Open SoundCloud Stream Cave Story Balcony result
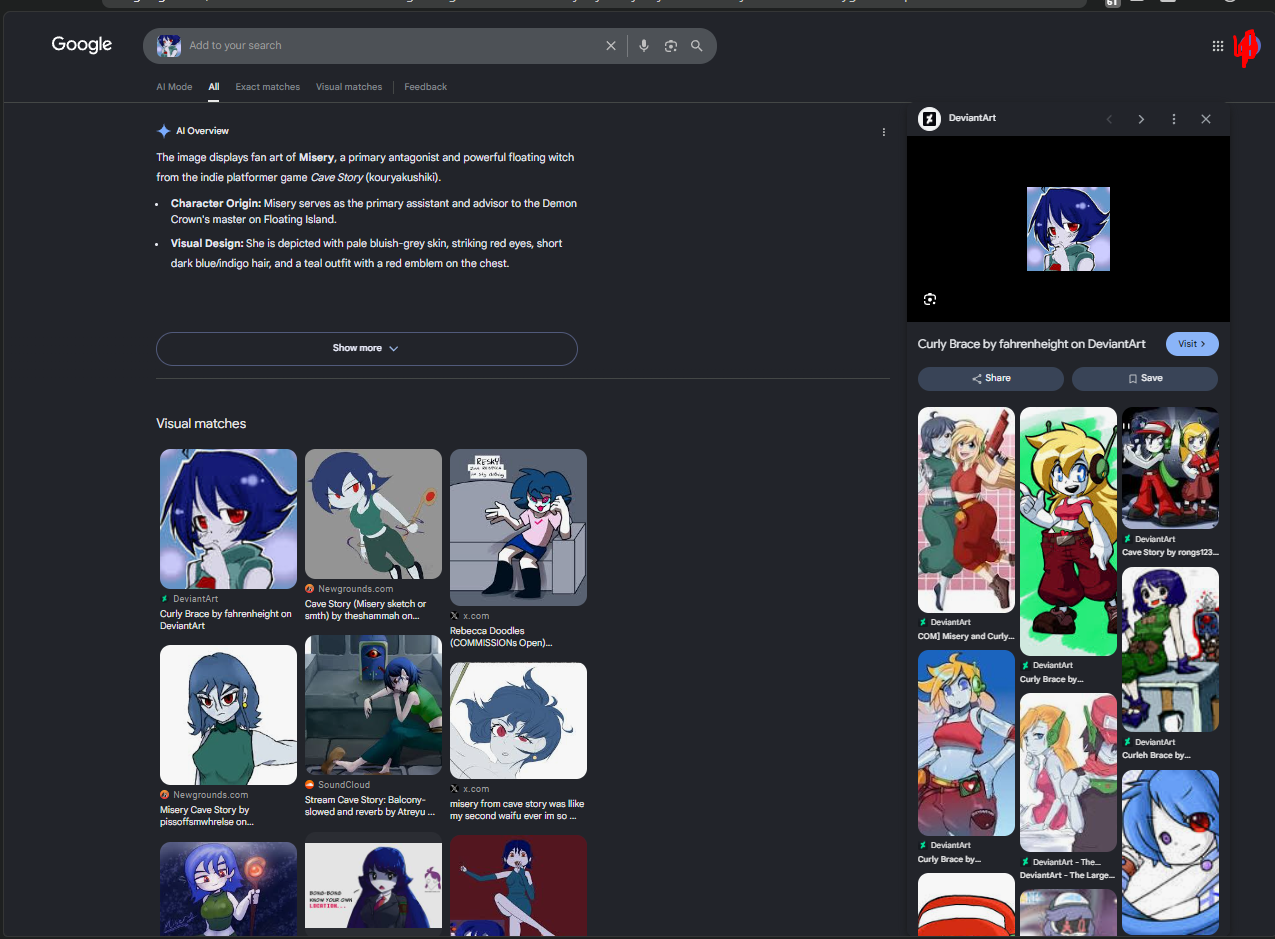This screenshot has width=1275, height=939. (x=373, y=705)
